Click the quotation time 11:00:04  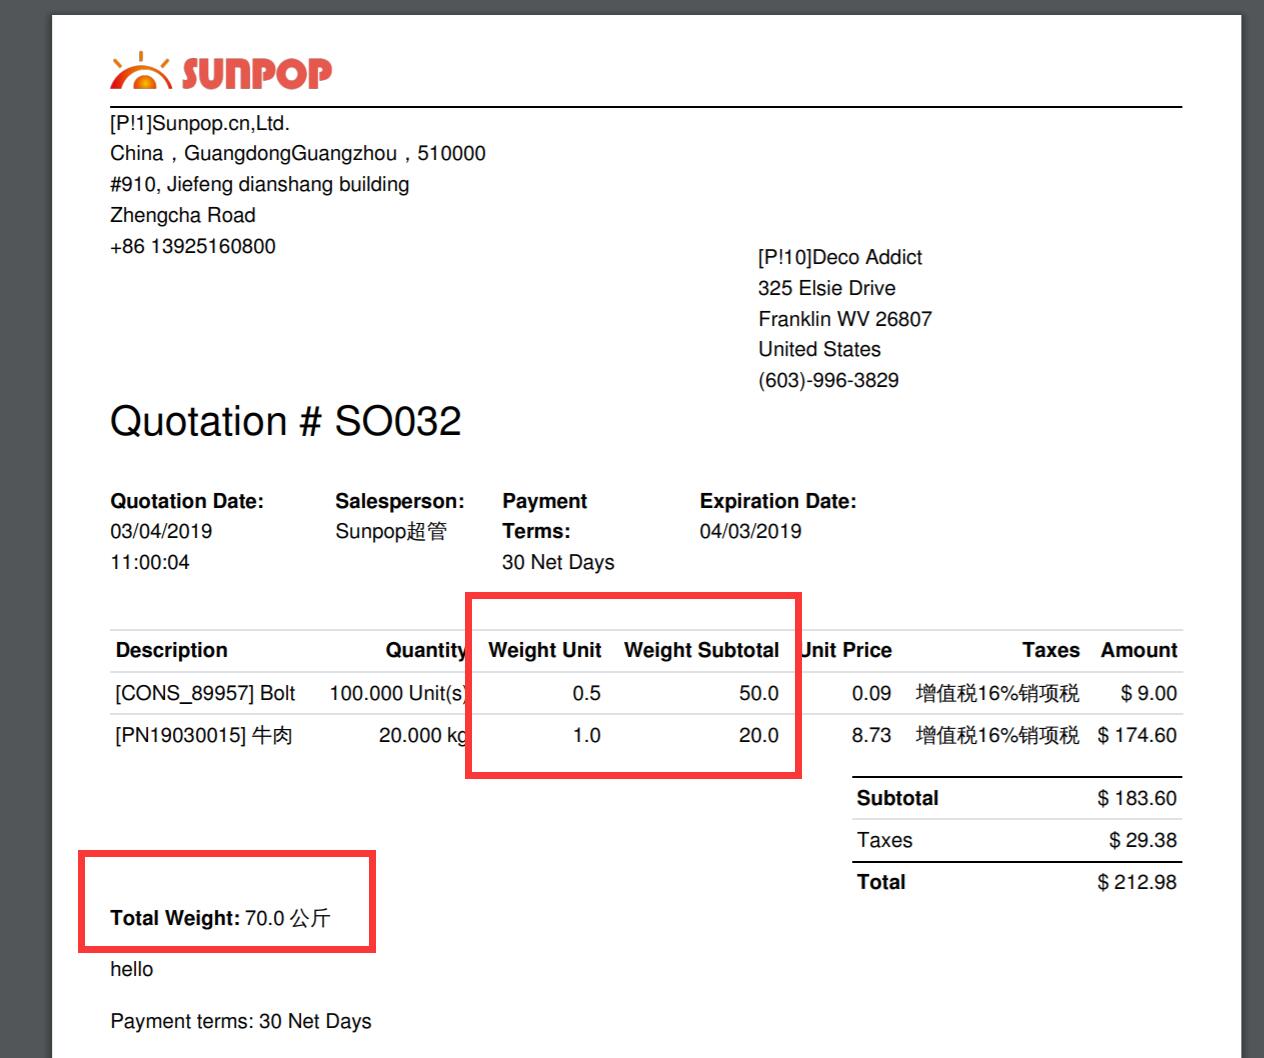click(150, 562)
